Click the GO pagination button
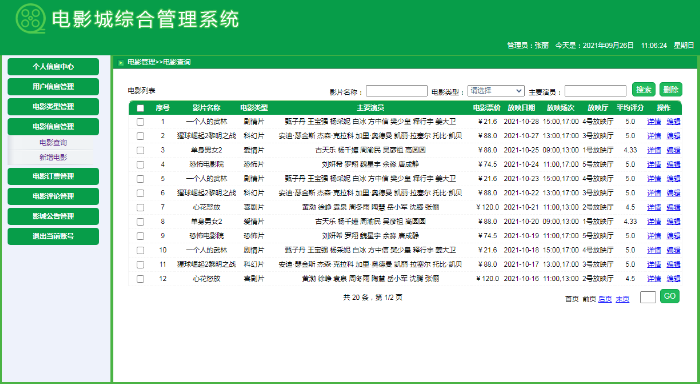This screenshot has height=384, width=700. pos(670,296)
